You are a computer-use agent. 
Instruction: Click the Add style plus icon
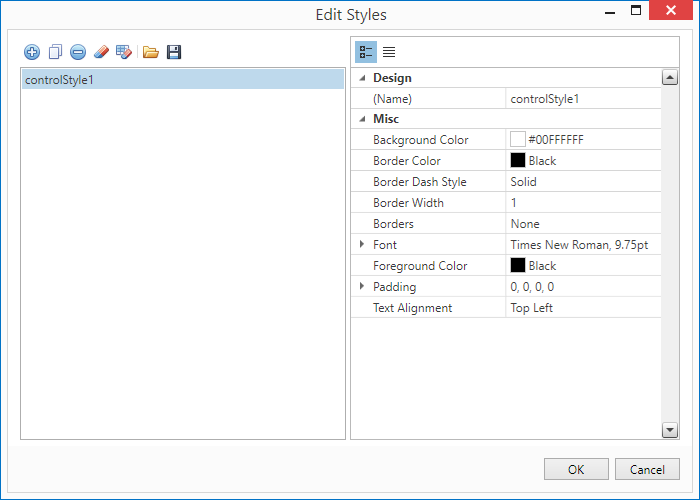point(32,52)
